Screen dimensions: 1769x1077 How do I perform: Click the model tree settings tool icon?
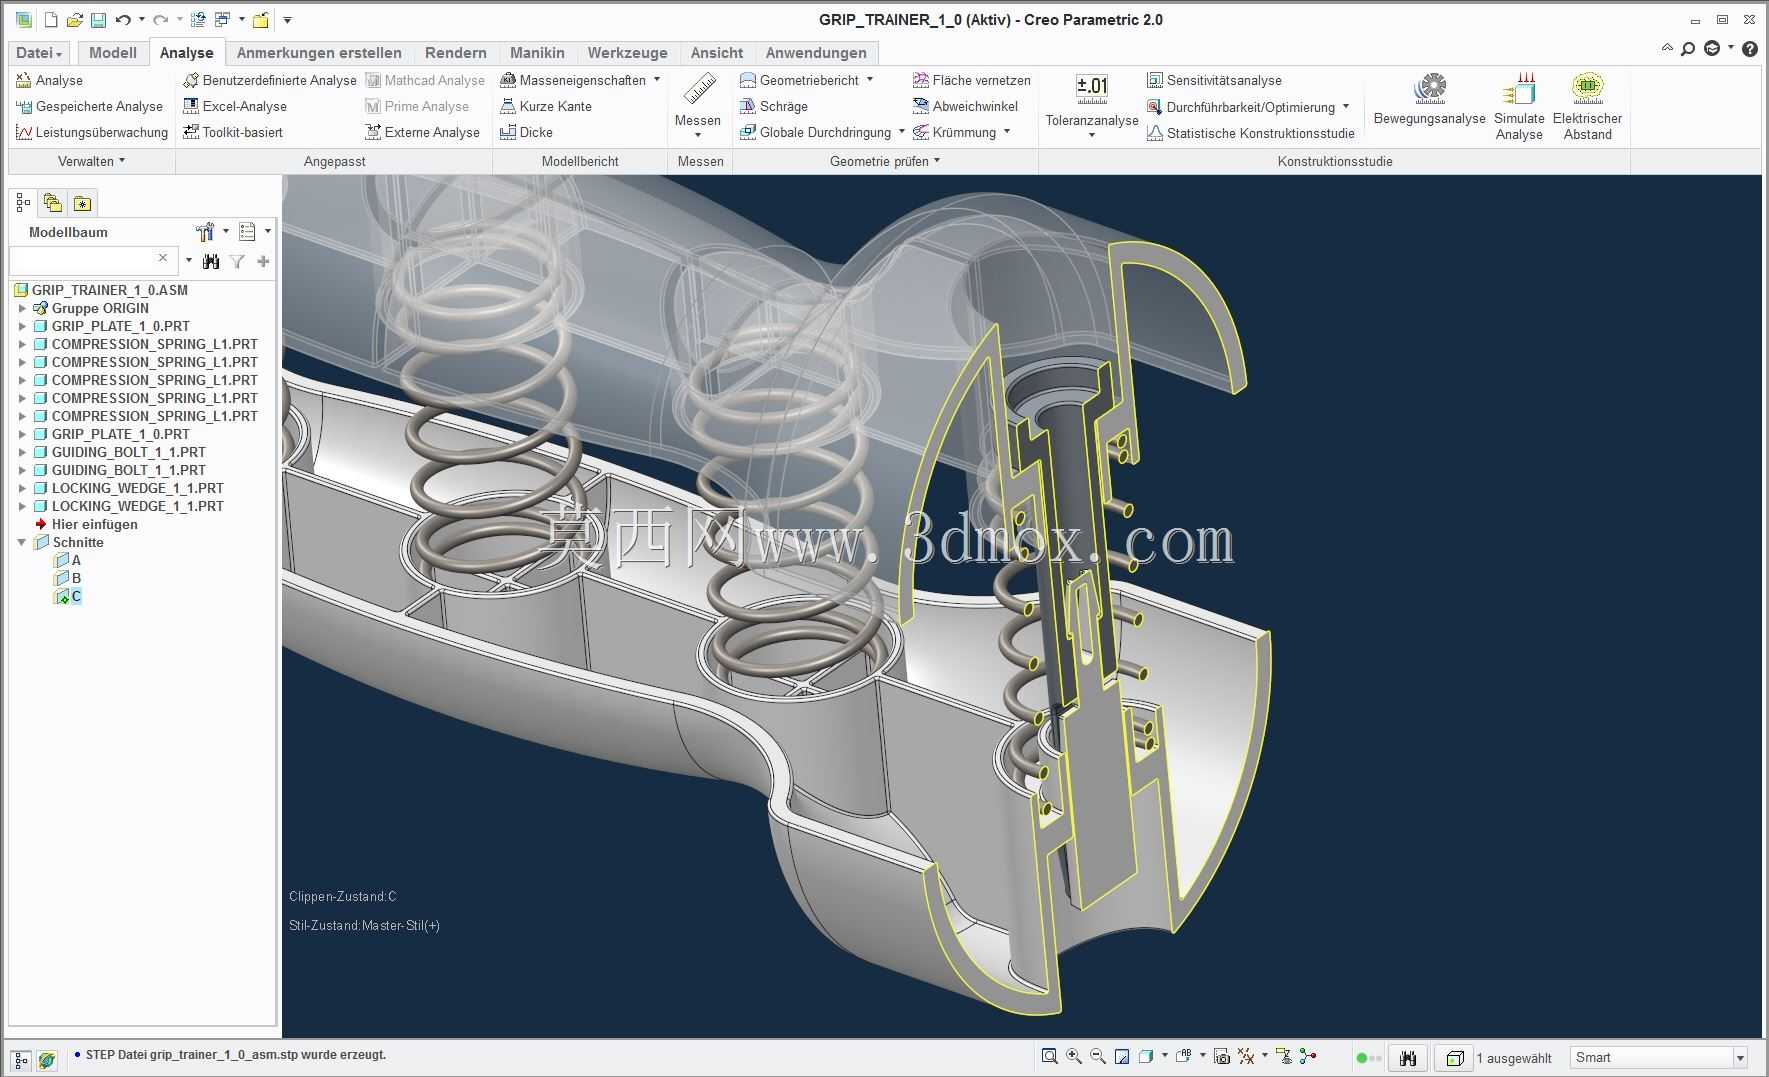coord(205,232)
